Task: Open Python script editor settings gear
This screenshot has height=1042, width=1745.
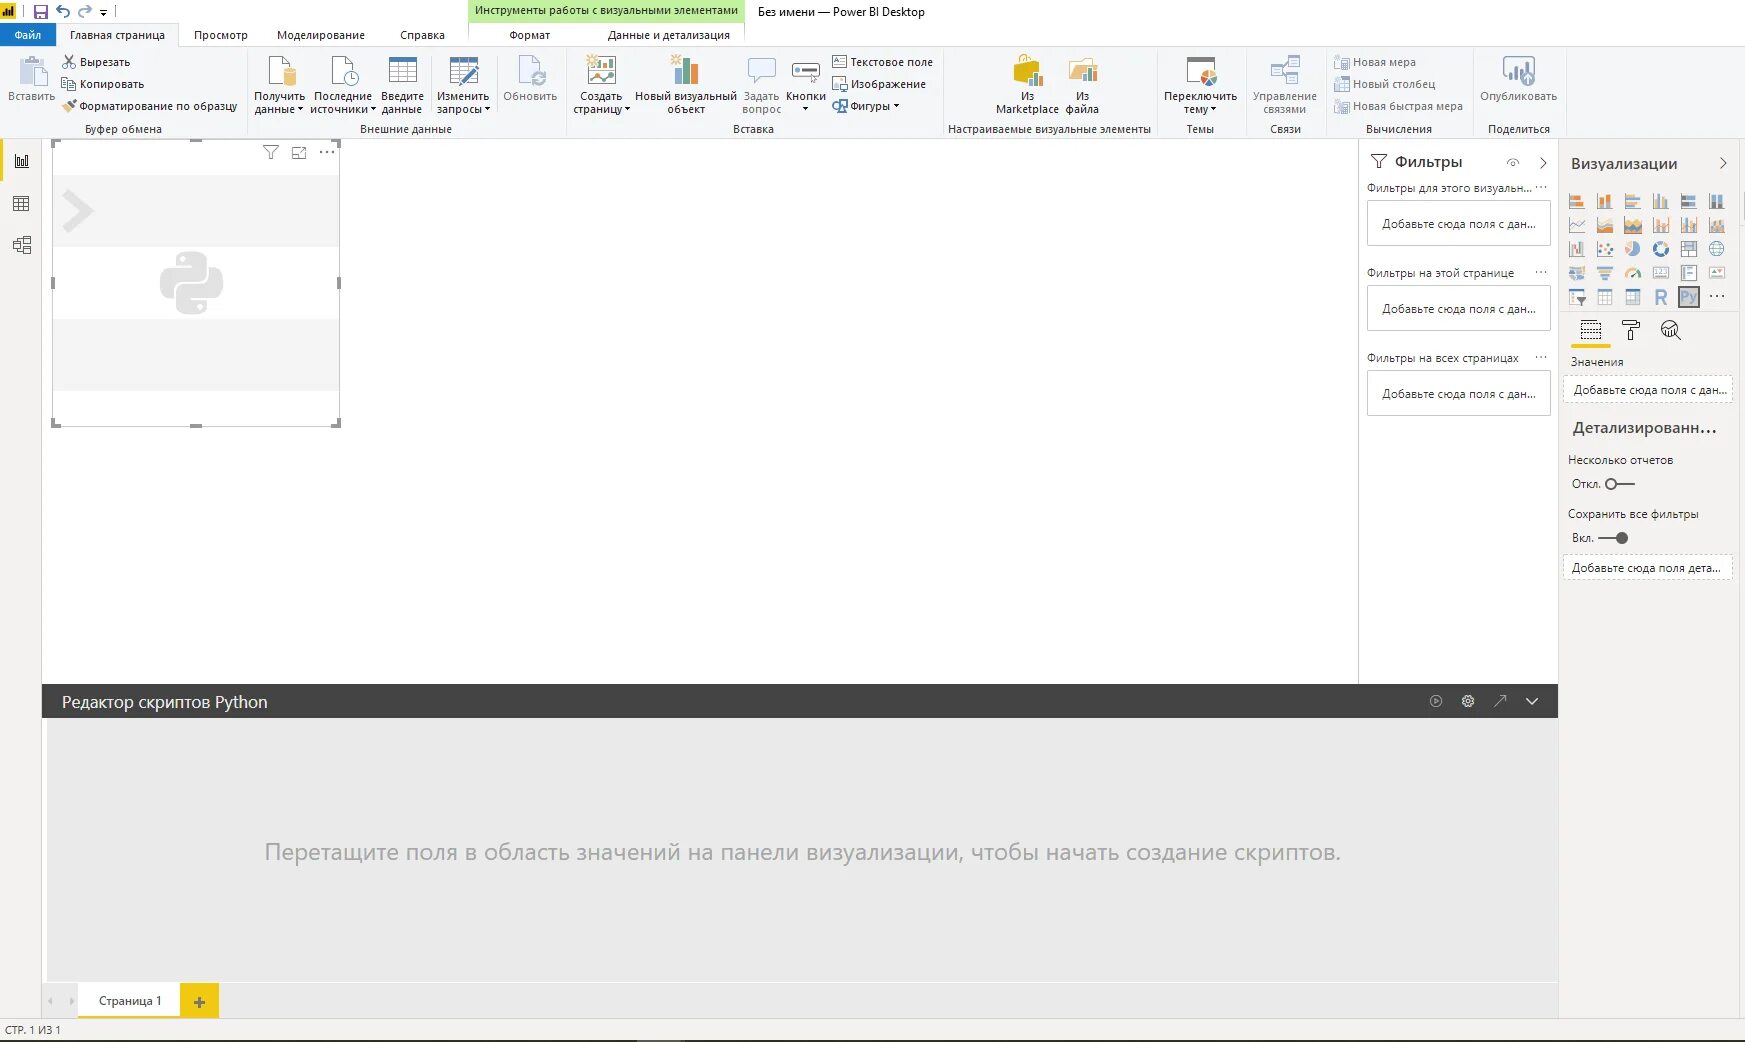Action: click(1468, 701)
